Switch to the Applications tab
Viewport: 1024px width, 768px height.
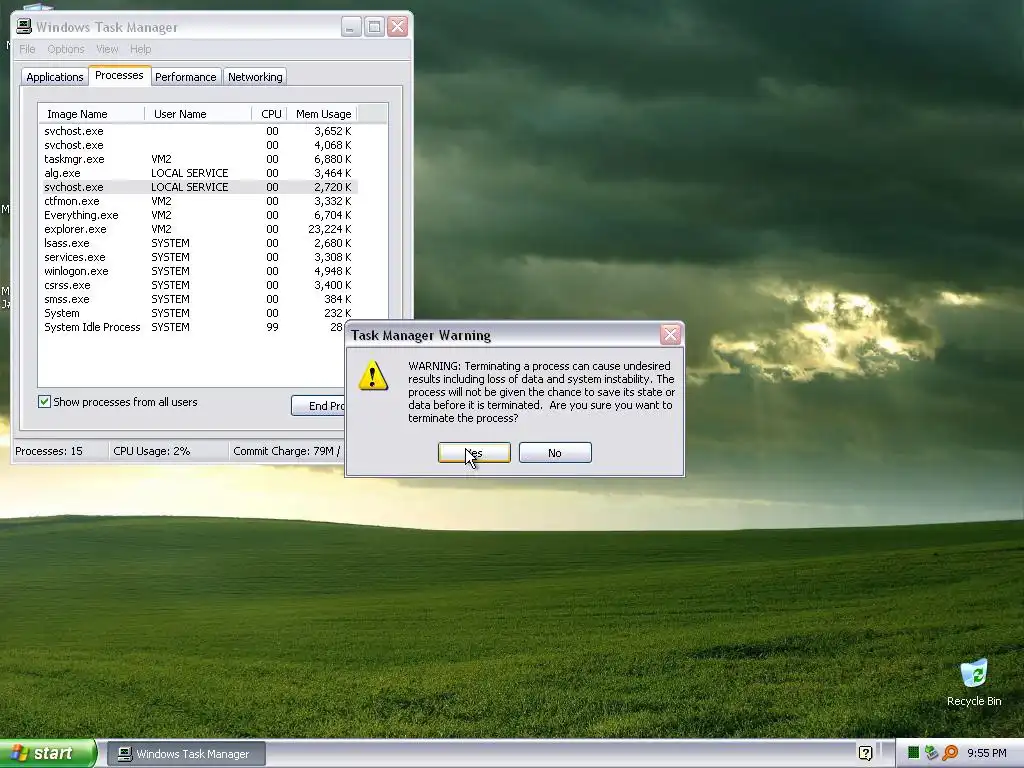coord(55,77)
